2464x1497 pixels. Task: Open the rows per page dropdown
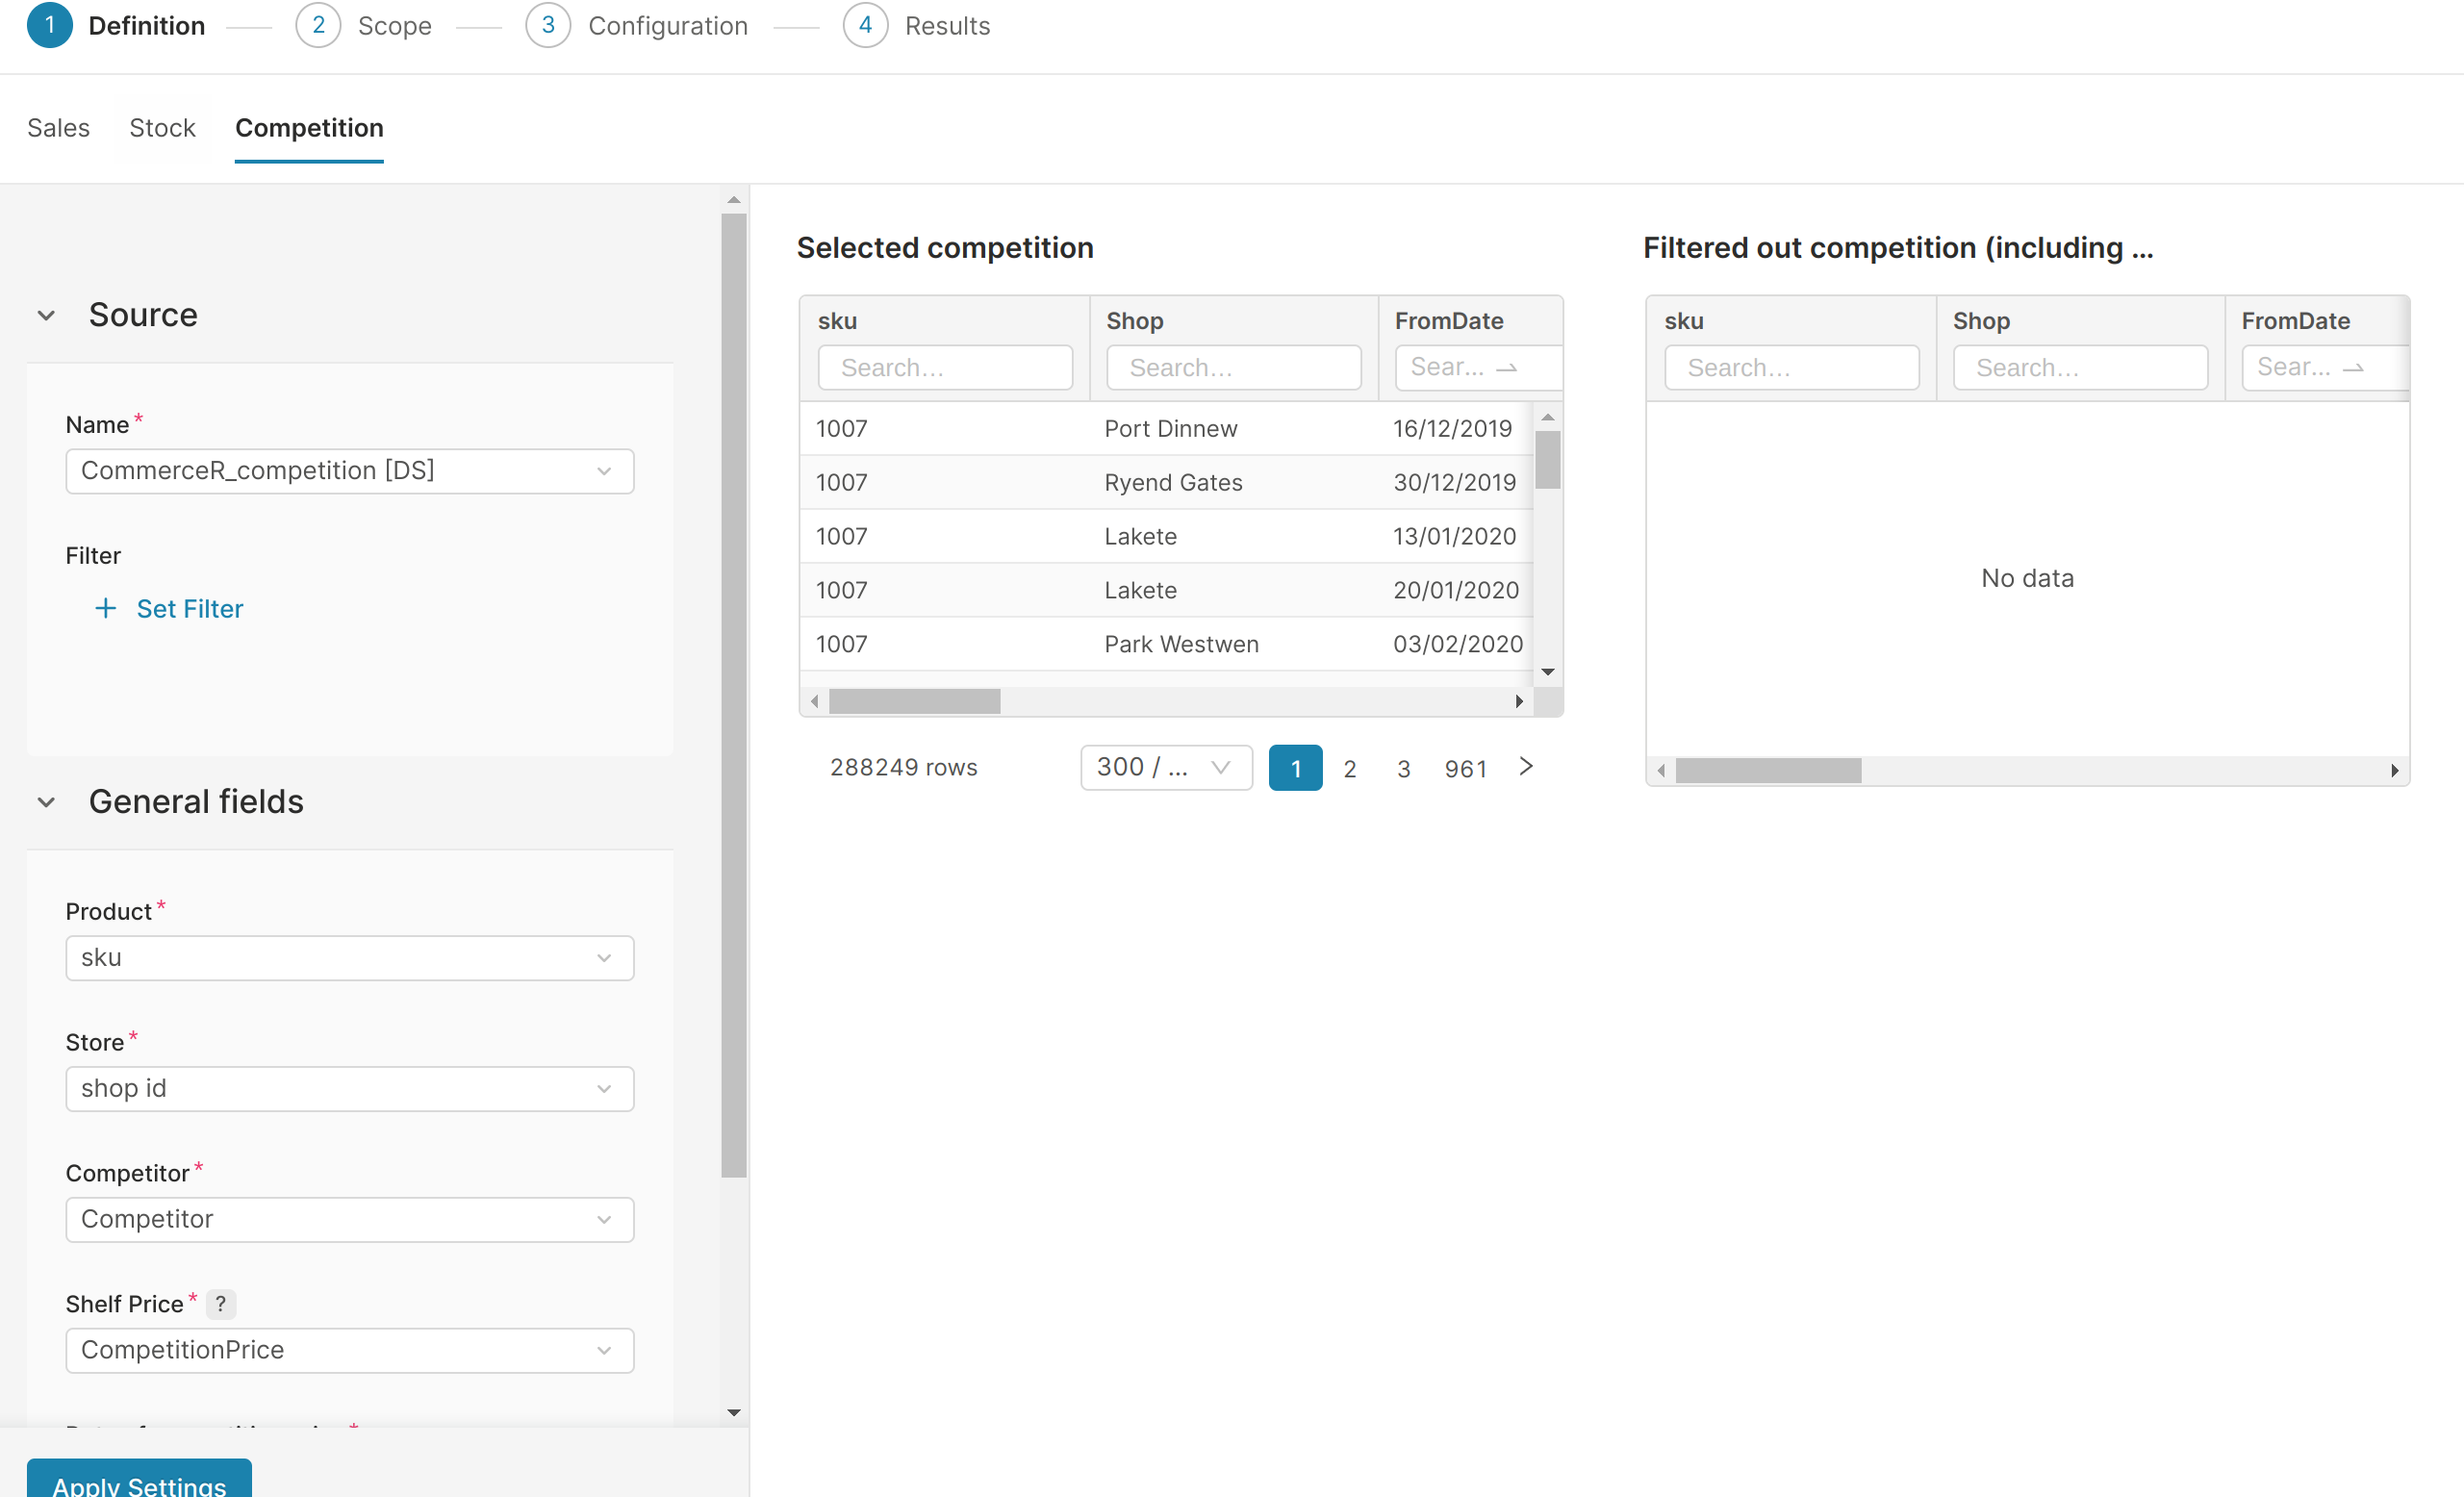point(1165,767)
